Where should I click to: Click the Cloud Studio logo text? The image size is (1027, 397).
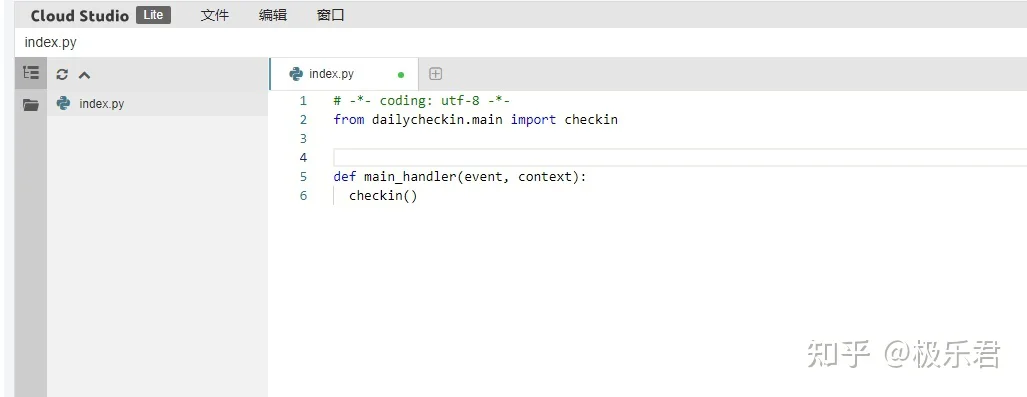pos(80,16)
